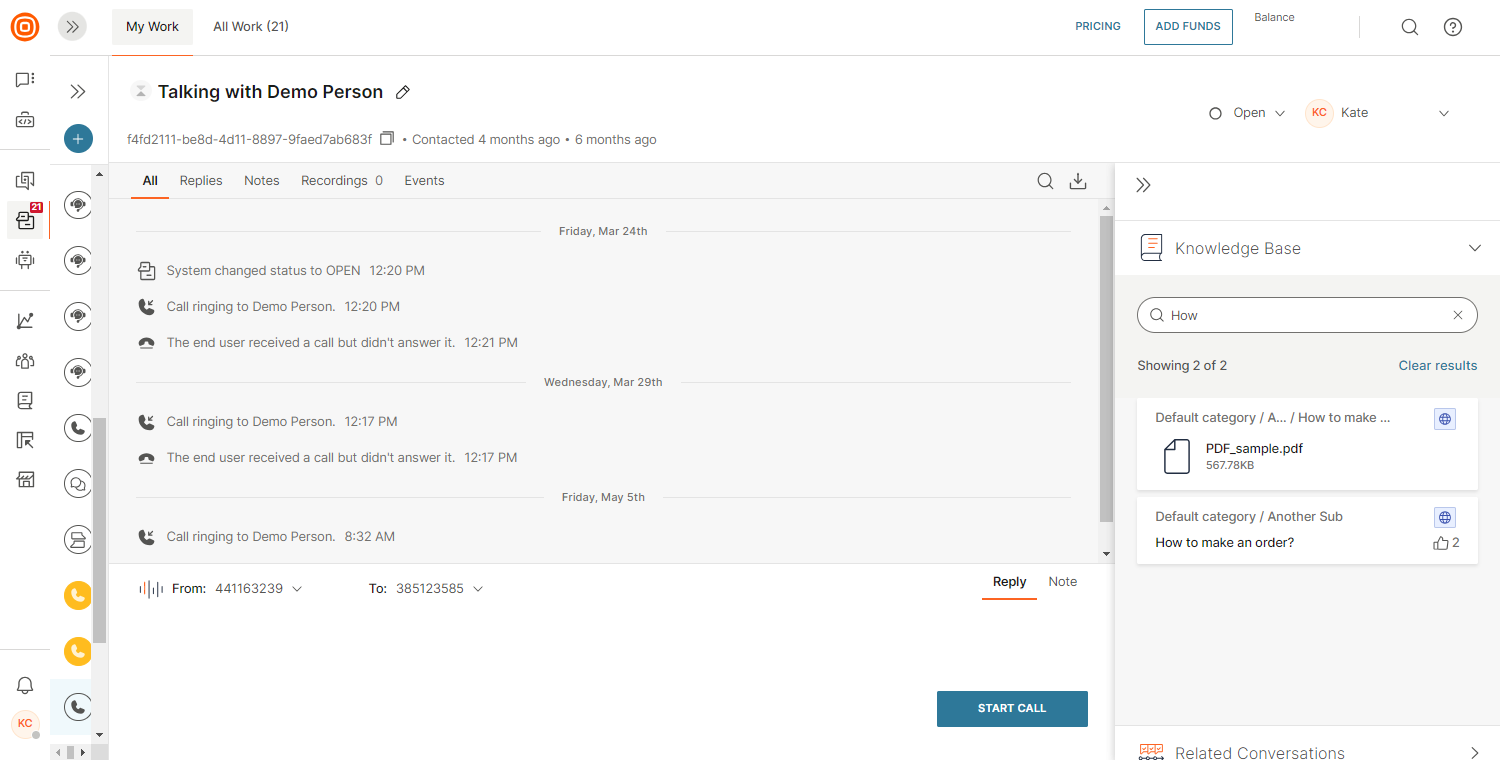Select the All conversation tab

point(150,181)
